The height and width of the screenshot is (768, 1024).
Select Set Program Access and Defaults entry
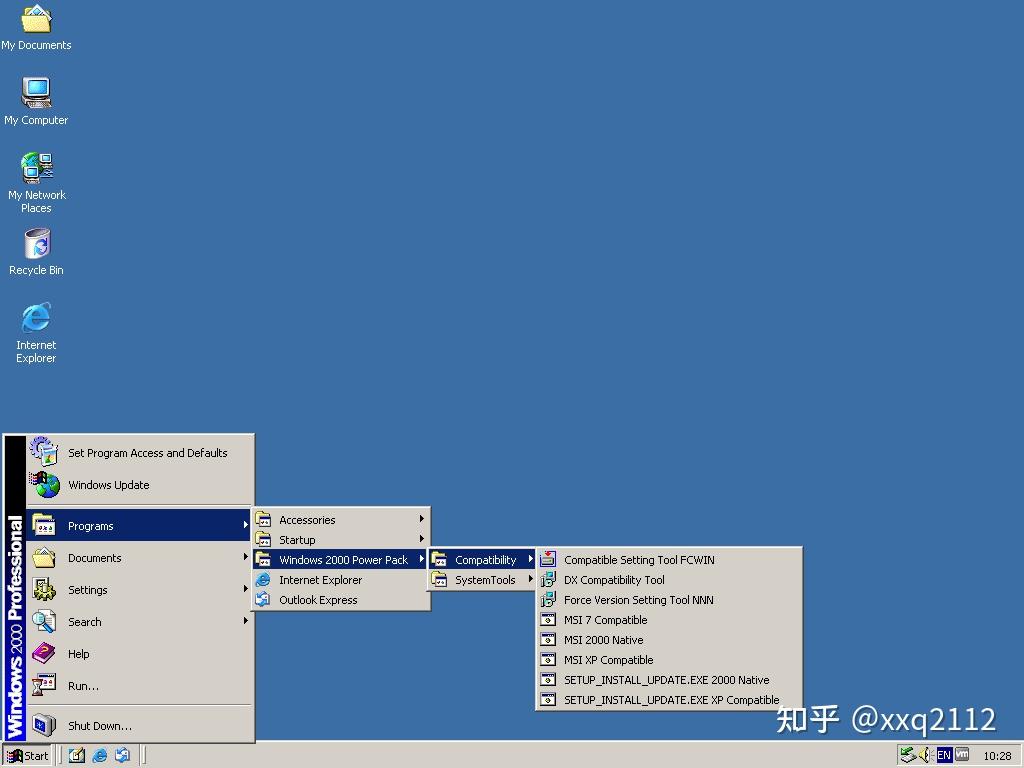[140, 452]
